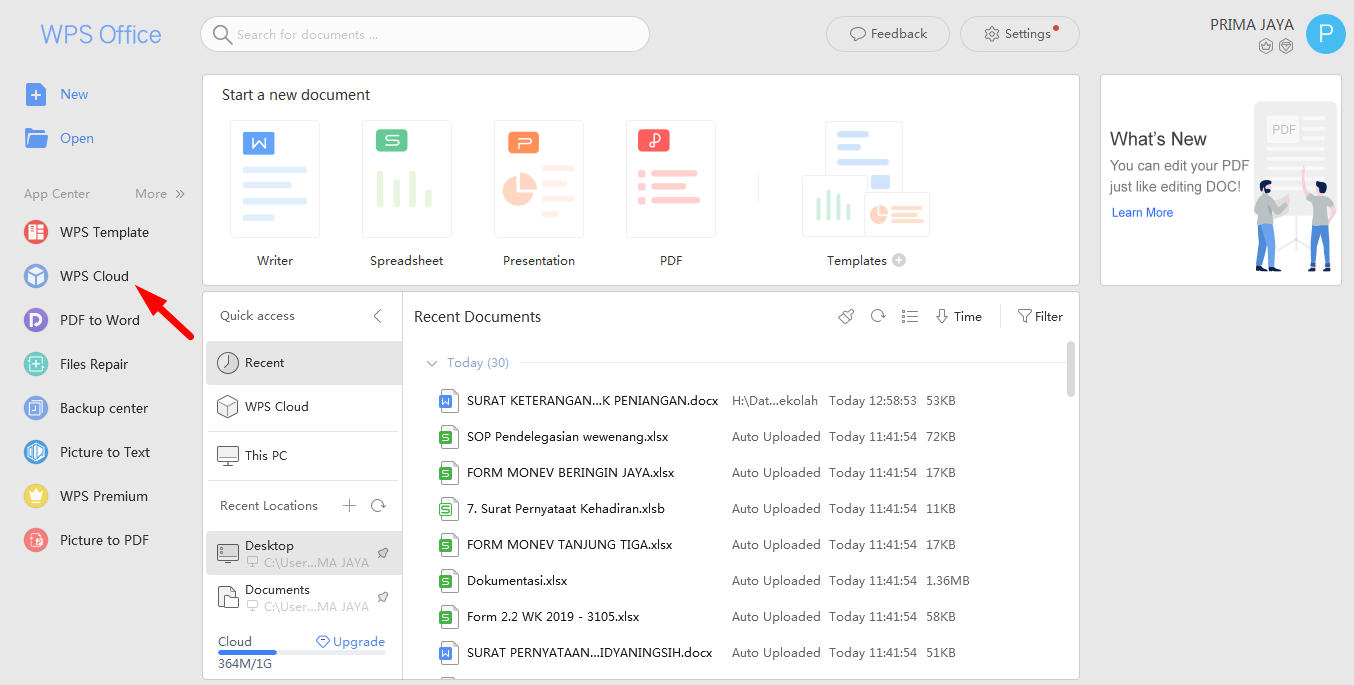Open the PRIMA JAYA profile avatar
This screenshot has width=1354, height=685.
pyautogui.click(x=1325, y=34)
